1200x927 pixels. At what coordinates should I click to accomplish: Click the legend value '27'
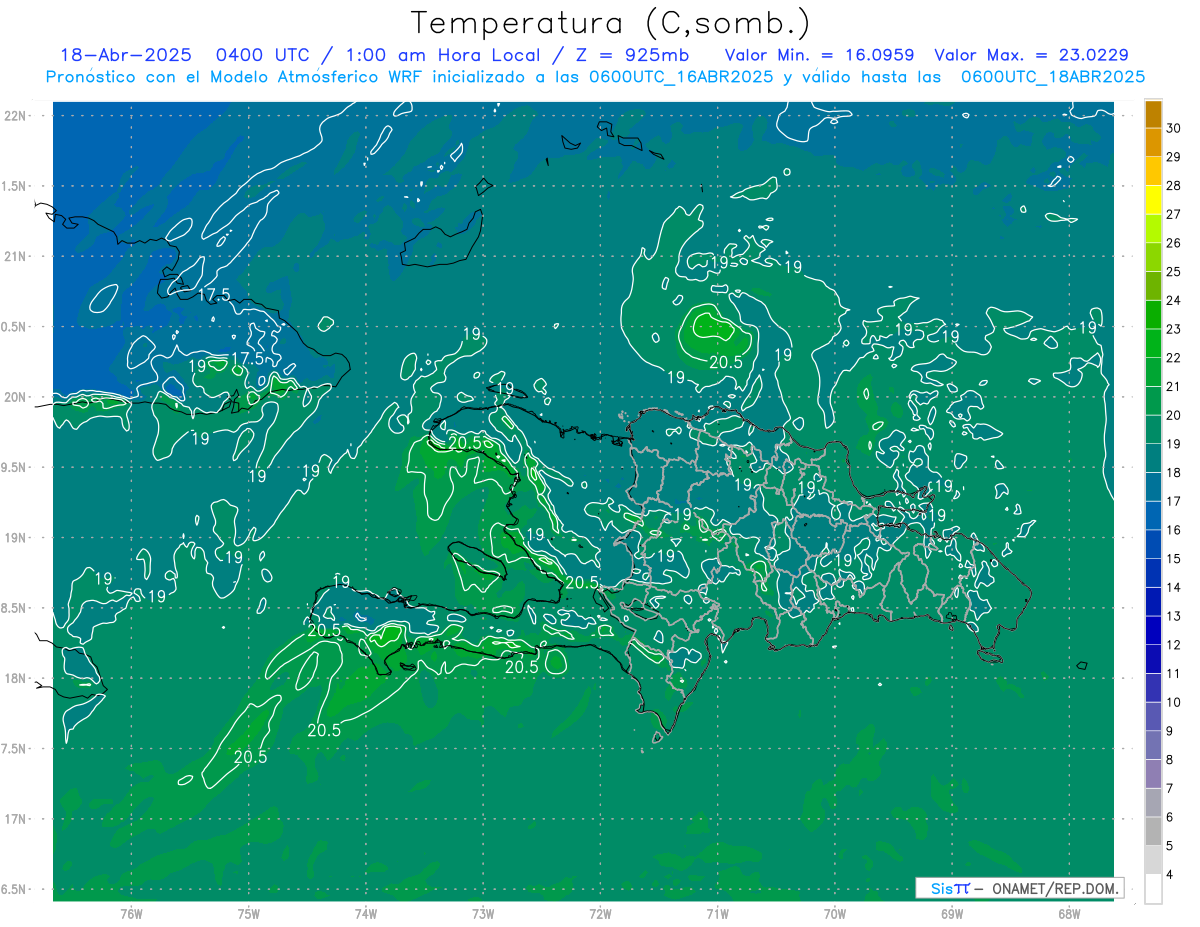coord(1174,214)
